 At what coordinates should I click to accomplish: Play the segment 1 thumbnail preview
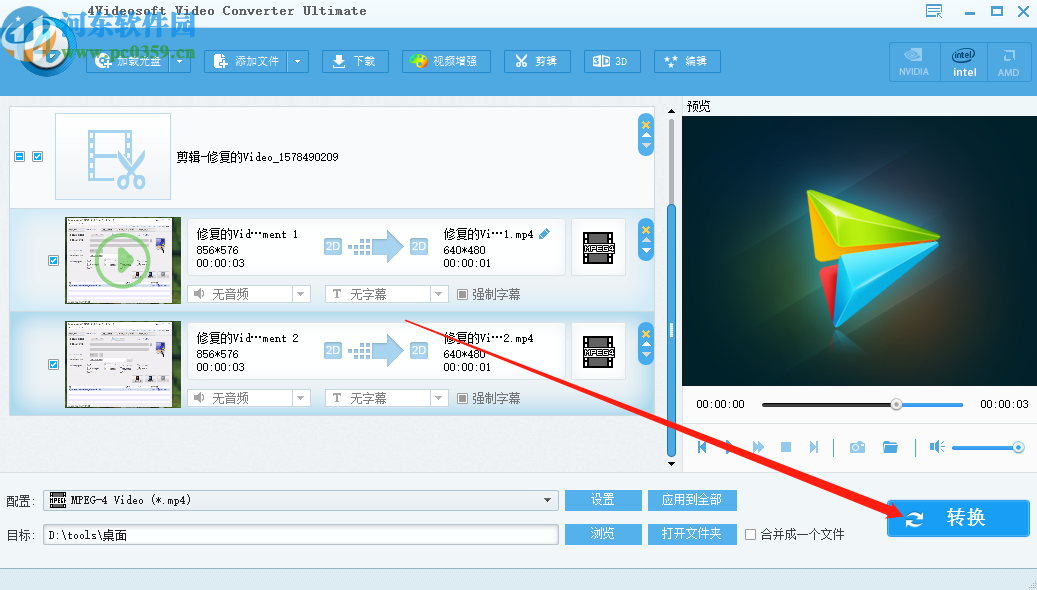123,261
